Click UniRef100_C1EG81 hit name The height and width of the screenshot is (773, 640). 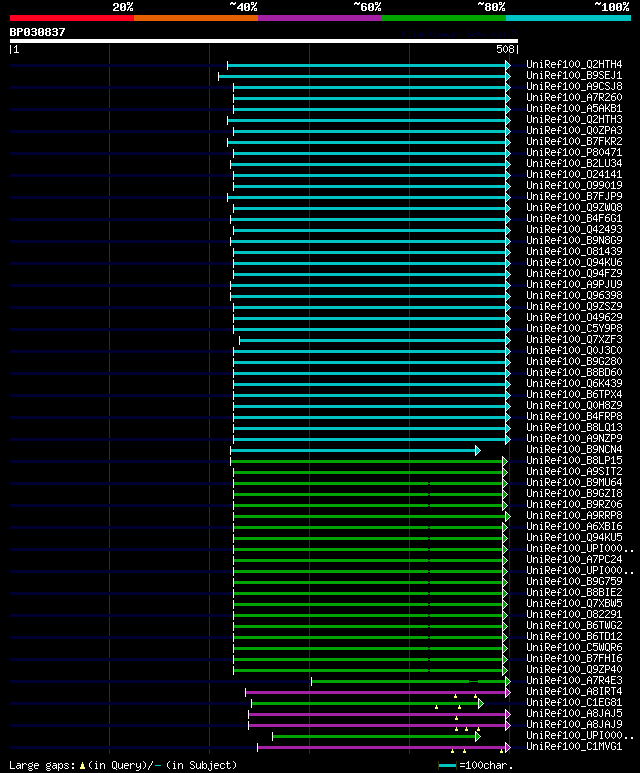pyautogui.click(x=574, y=702)
